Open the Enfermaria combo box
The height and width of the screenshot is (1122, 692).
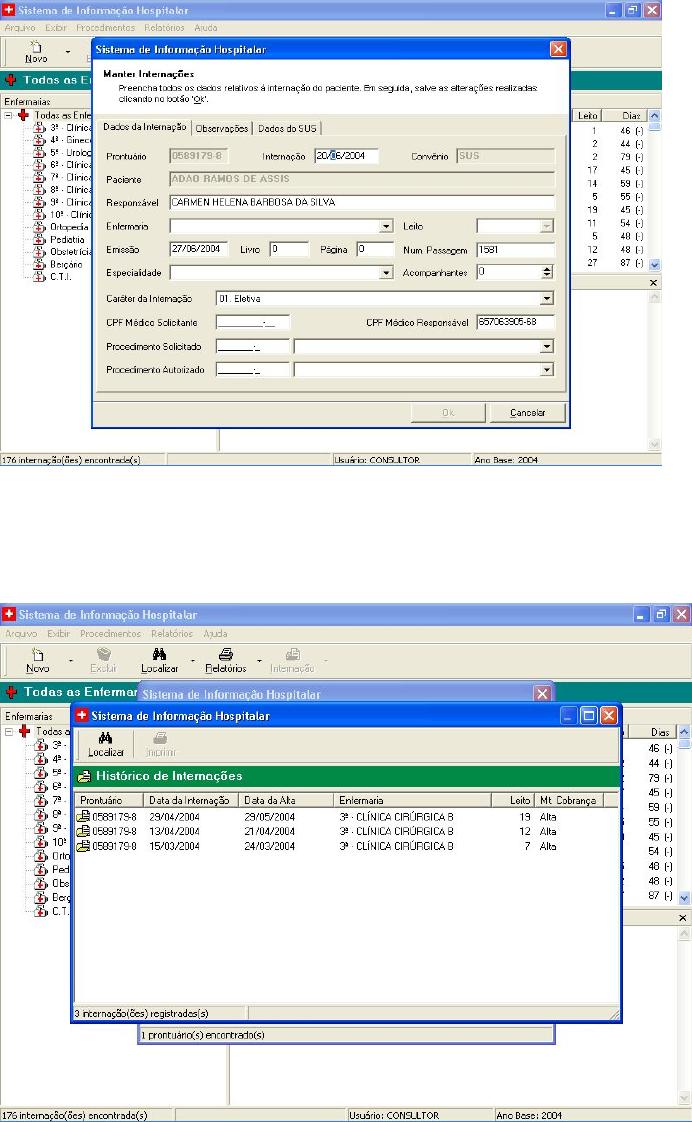[x=386, y=226]
